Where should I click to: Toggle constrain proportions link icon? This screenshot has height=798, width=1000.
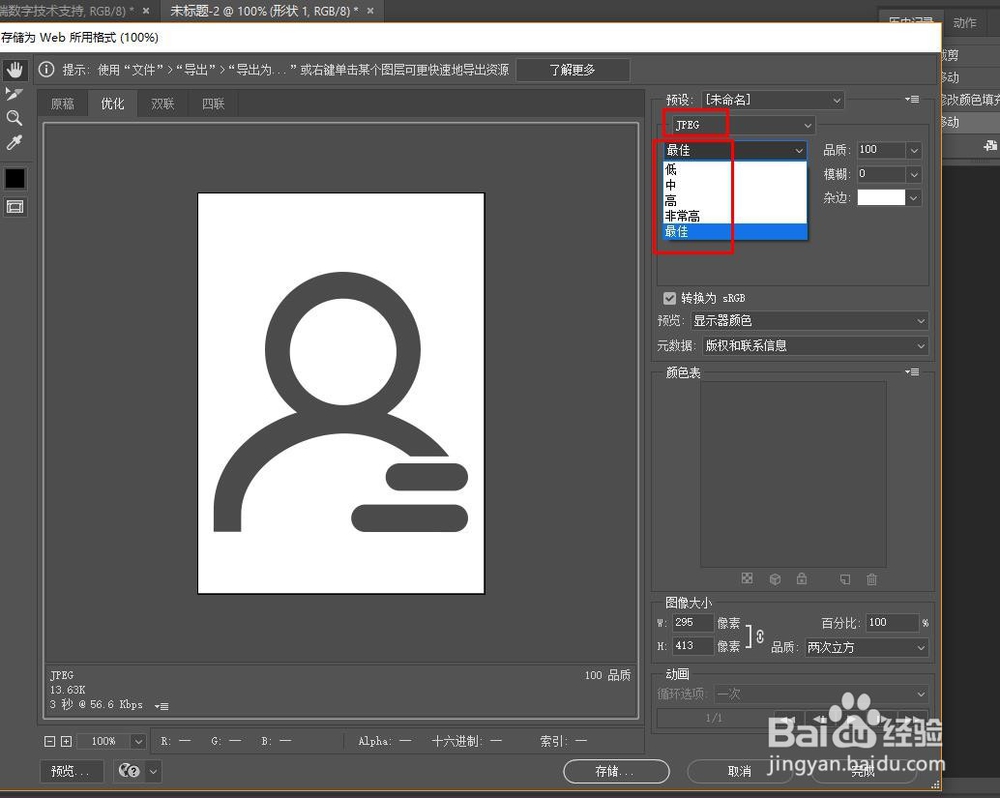(760, 635)
